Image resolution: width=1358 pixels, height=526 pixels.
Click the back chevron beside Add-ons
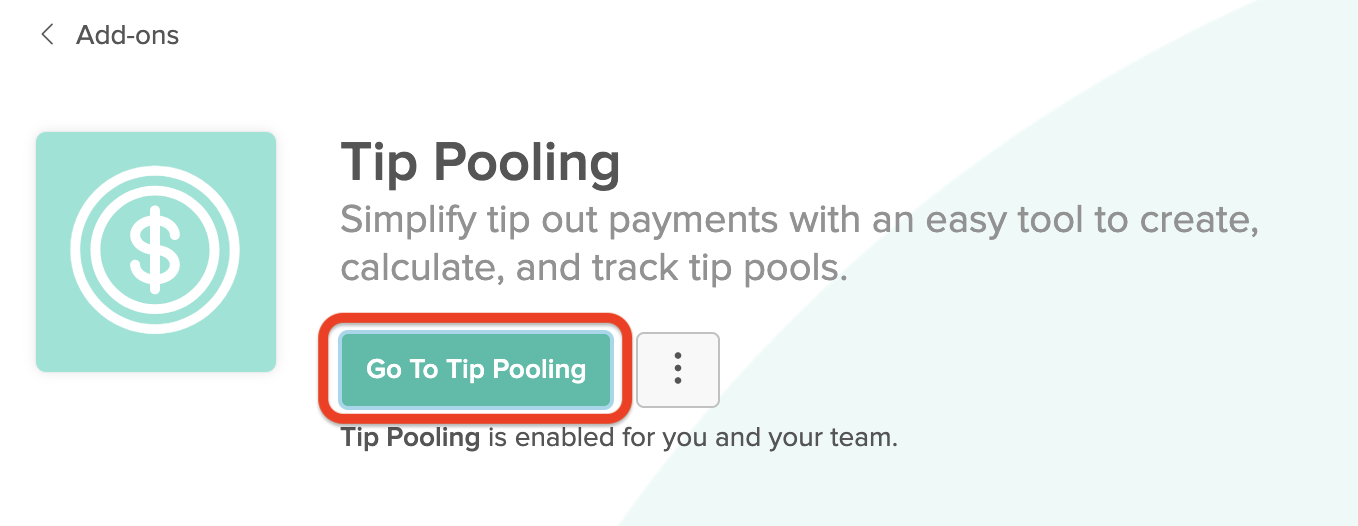[46, 35]
